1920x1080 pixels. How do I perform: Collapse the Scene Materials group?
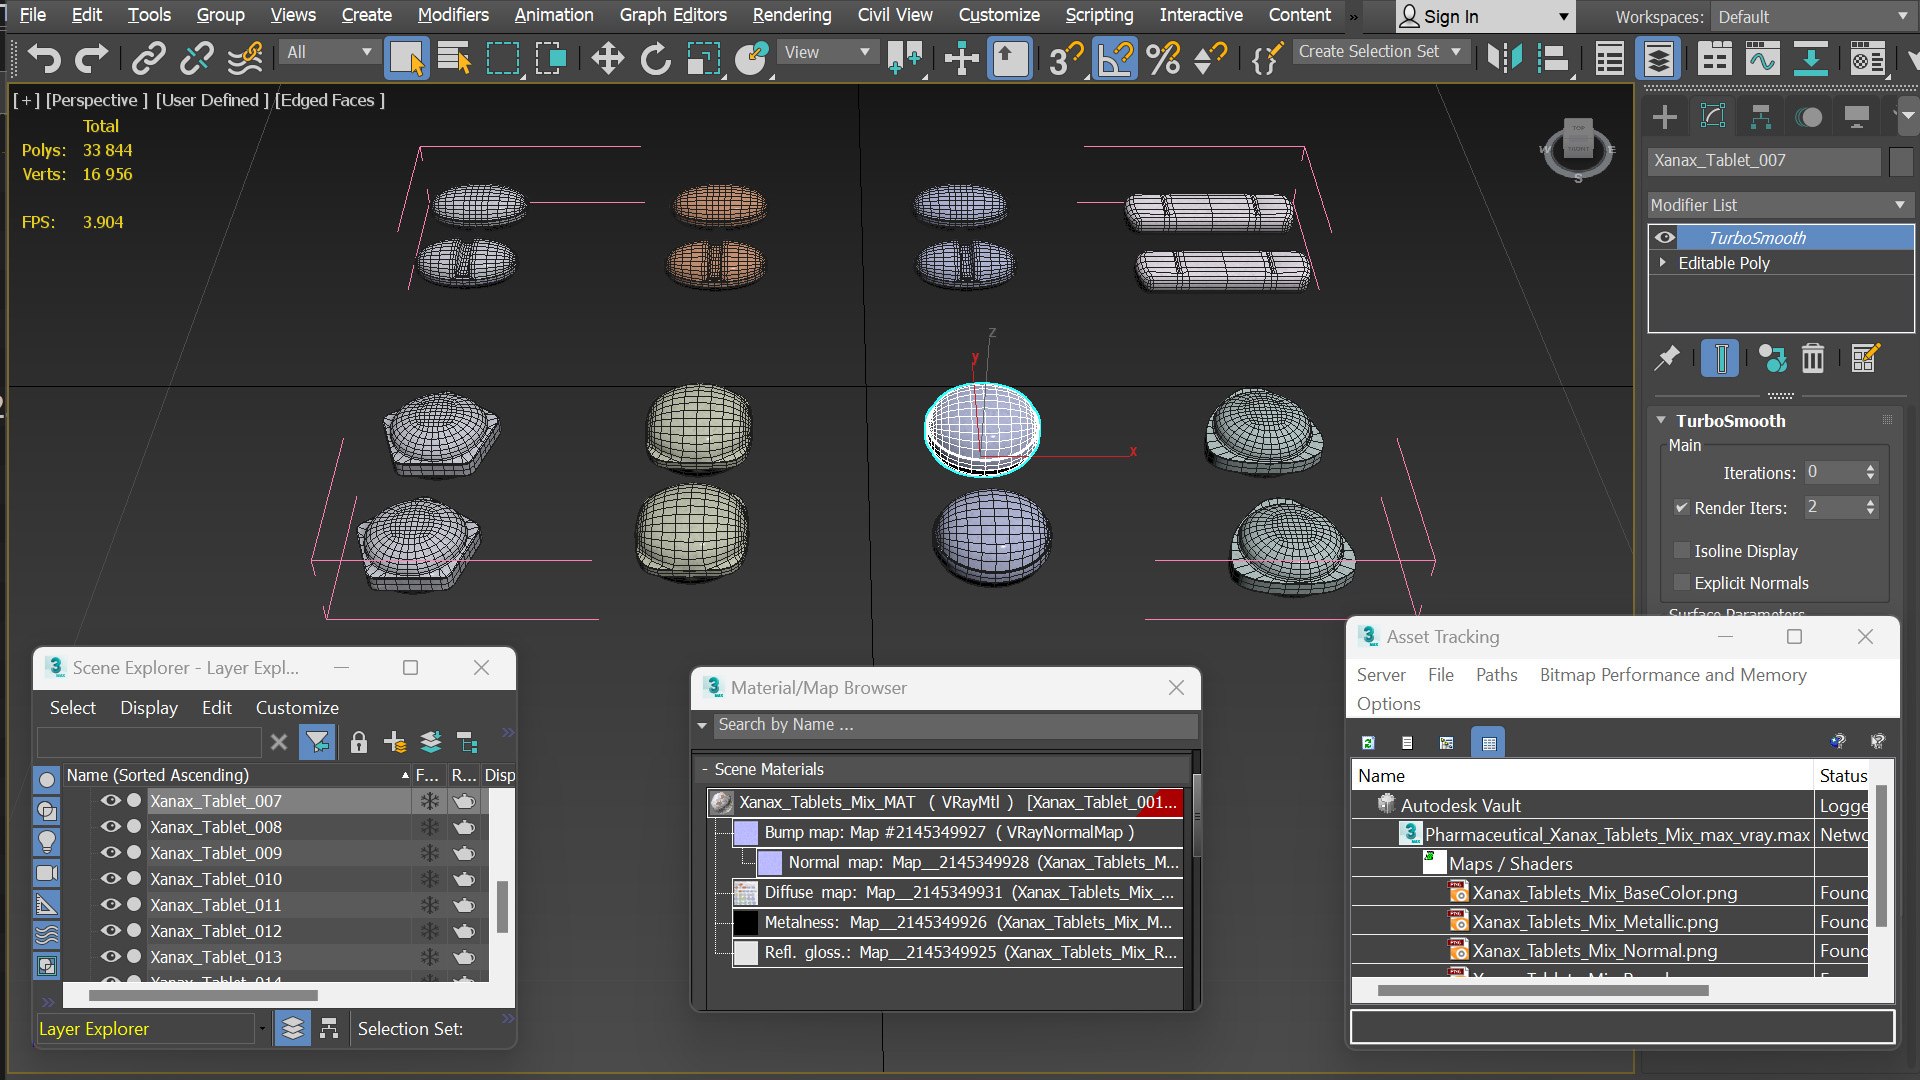click(x=704, y=769)
